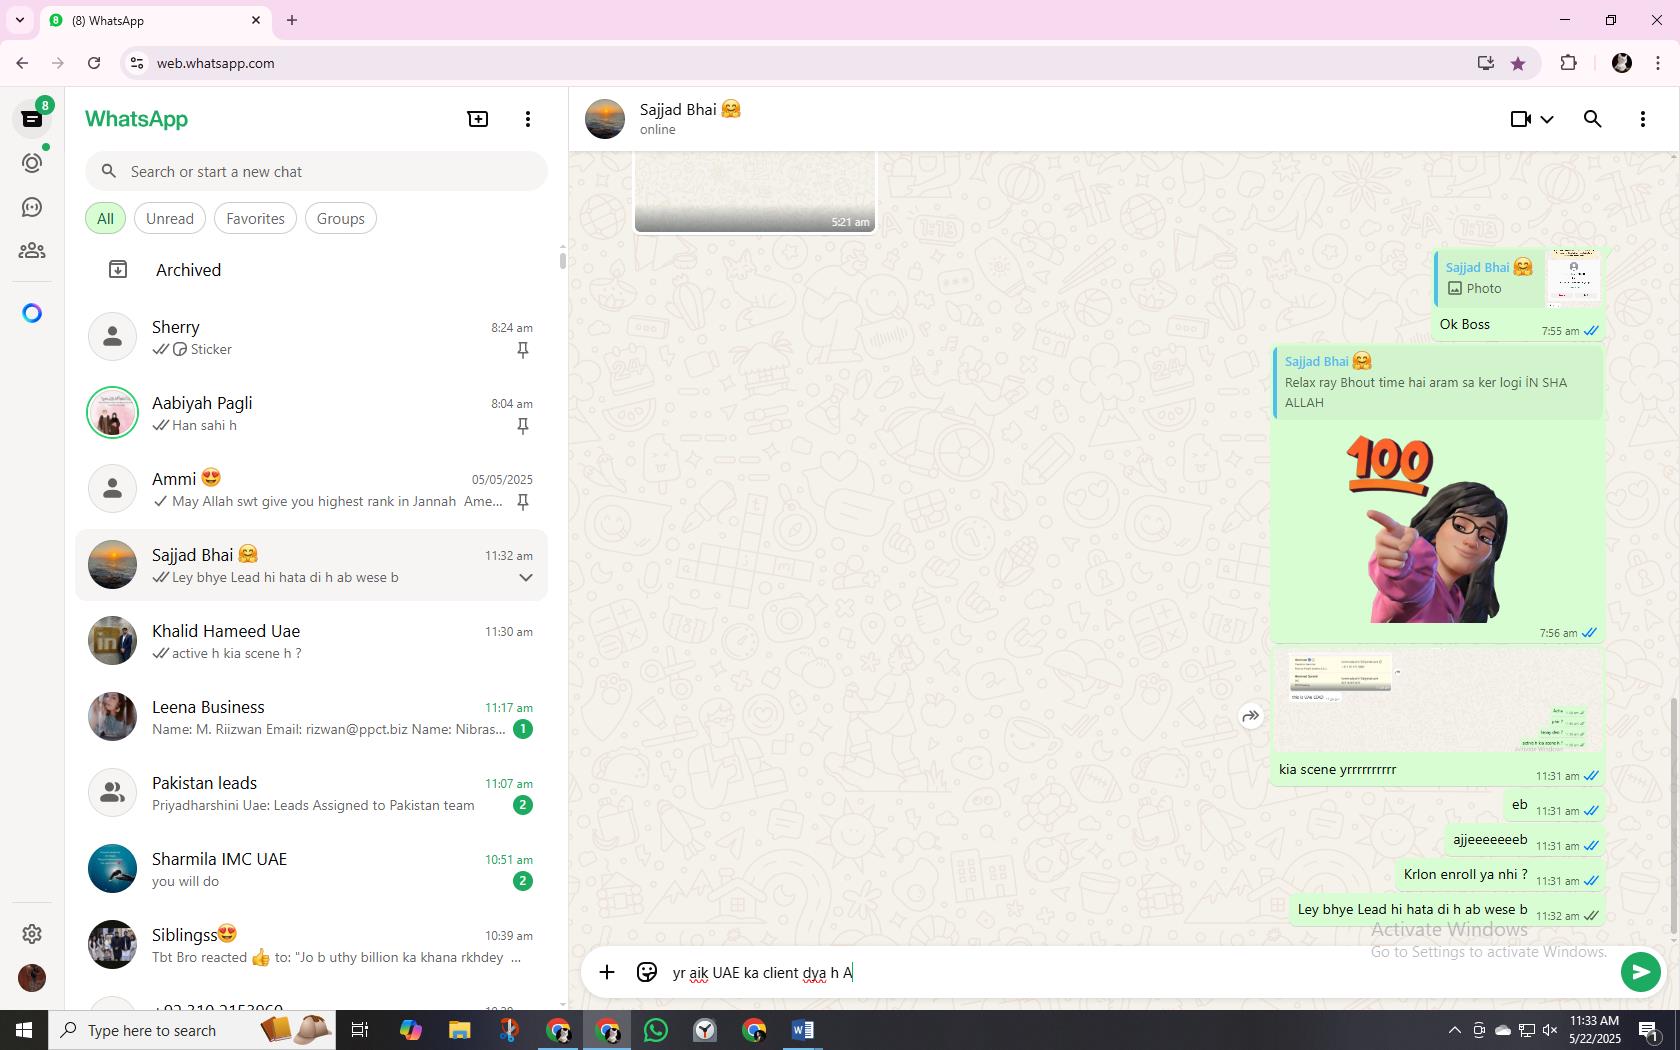
Task: Open the Windows Start menu
Action: tap(24, 1030)
